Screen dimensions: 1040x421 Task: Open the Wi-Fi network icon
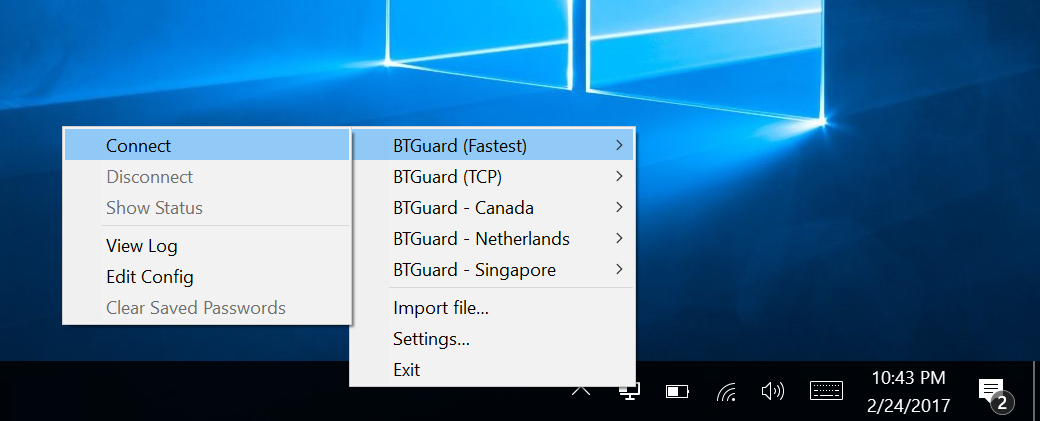(727, 391)
